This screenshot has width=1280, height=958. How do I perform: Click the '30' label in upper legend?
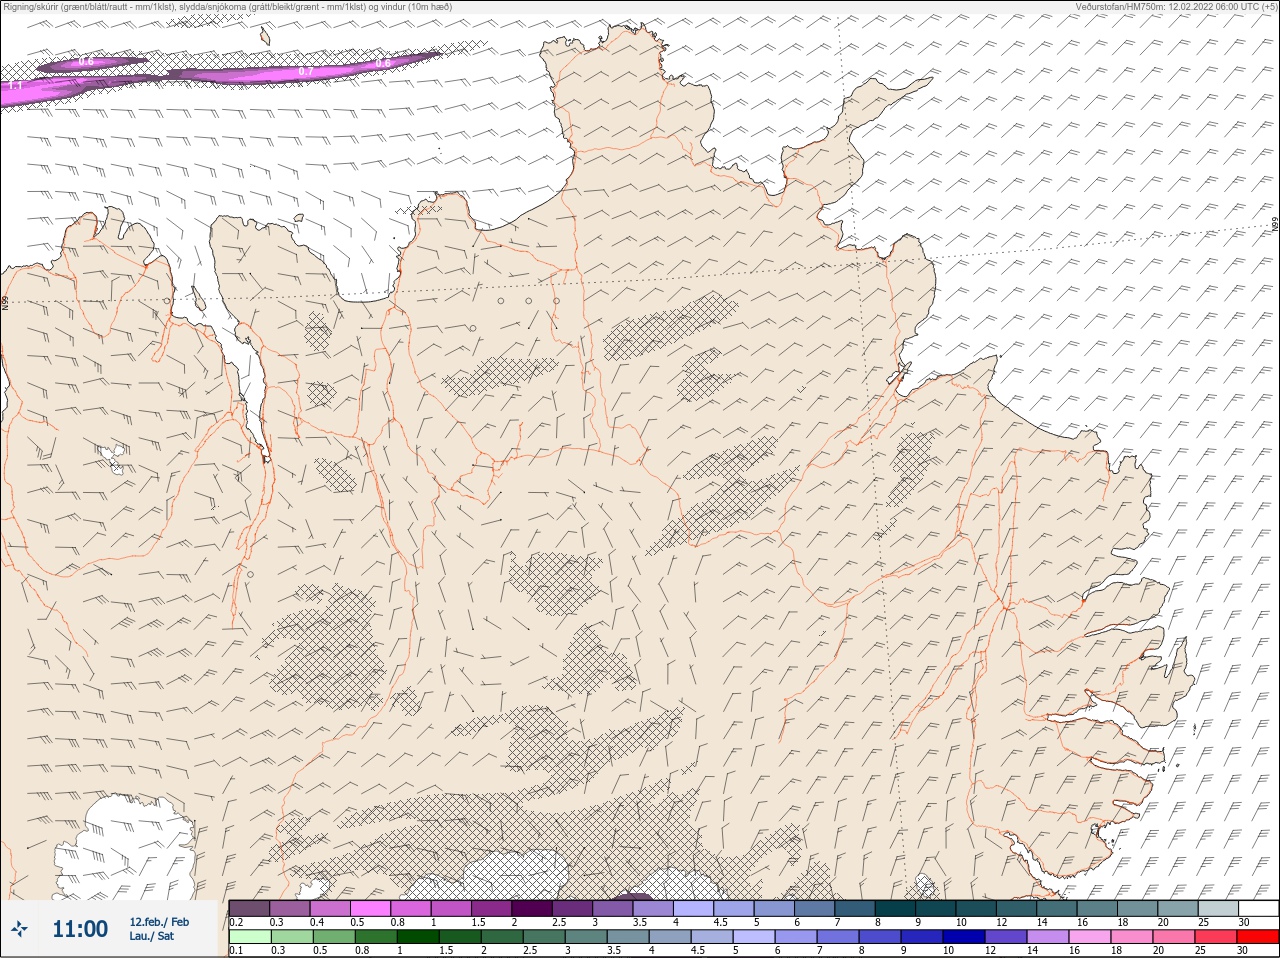[1244, 922]
